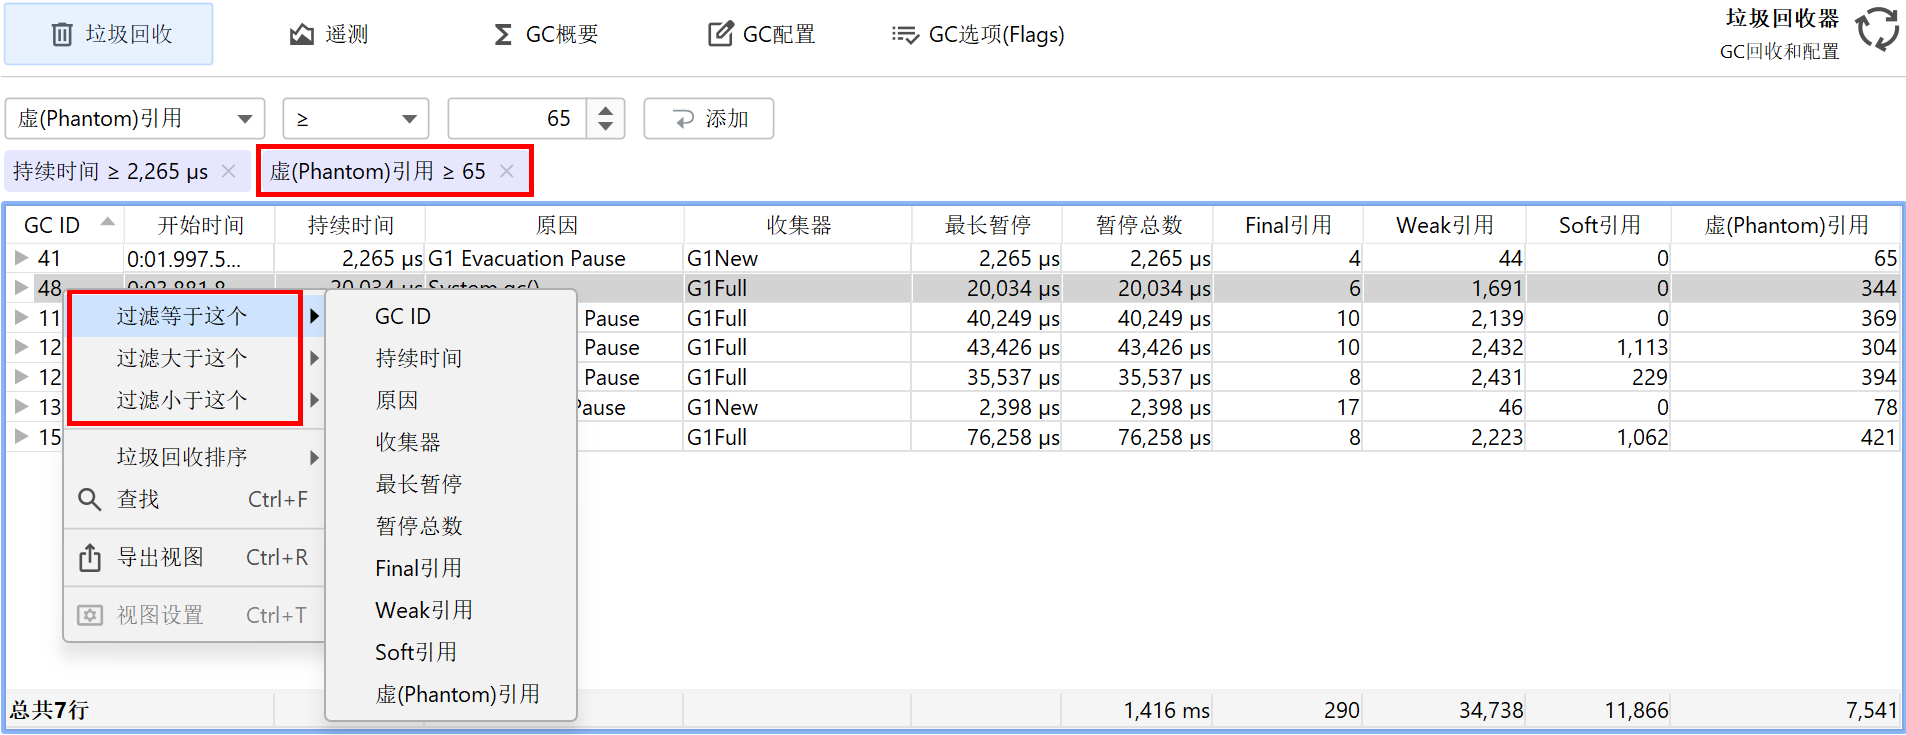Expand the row with 35,537 μs pause
Screen dimensions: 1906x735
(x=21, y=377)
